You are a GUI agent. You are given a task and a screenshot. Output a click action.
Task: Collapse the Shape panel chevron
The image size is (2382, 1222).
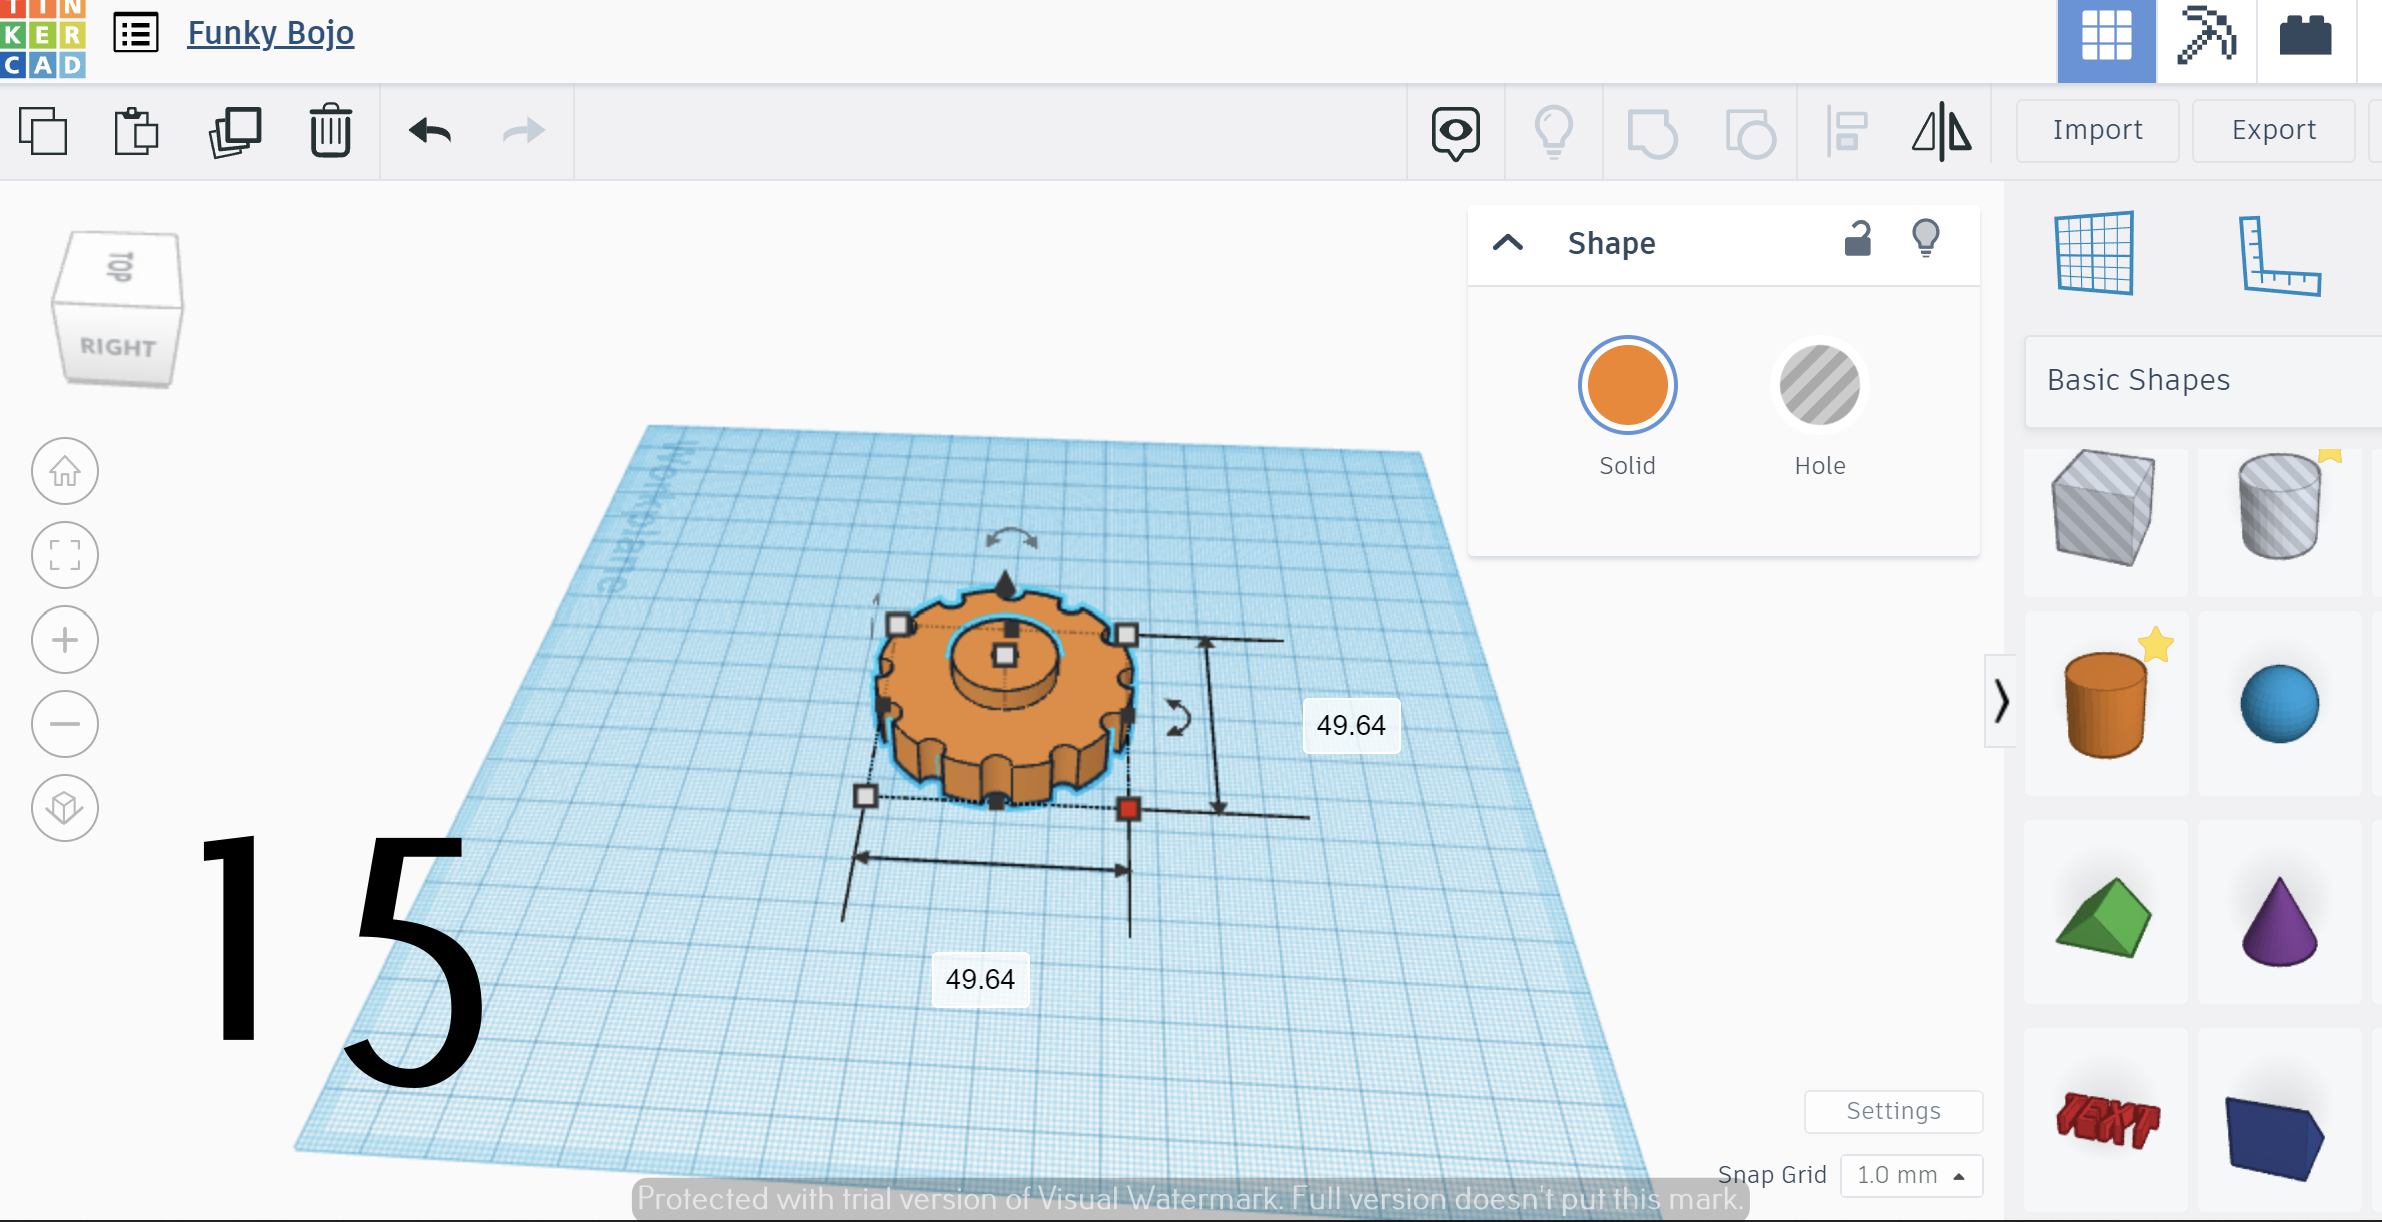point(1508,243)
